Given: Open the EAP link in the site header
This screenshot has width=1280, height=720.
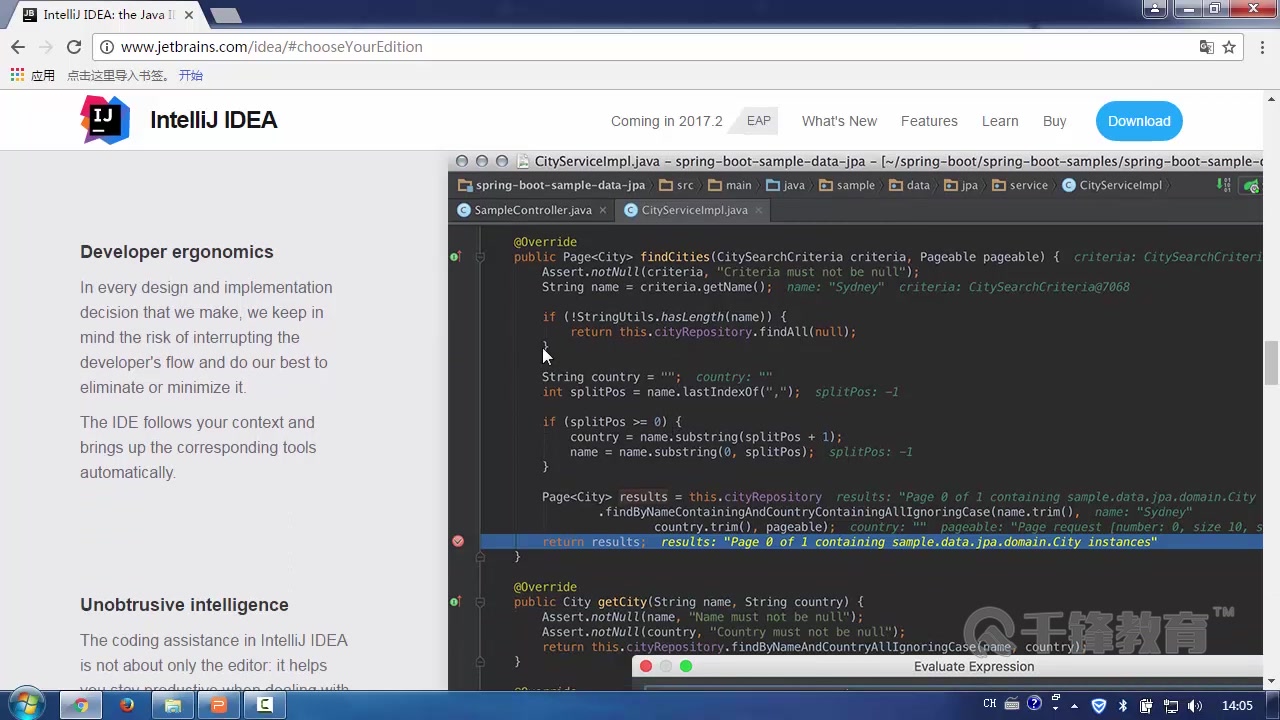Looking at the screenshot, I should coord(758,121).
